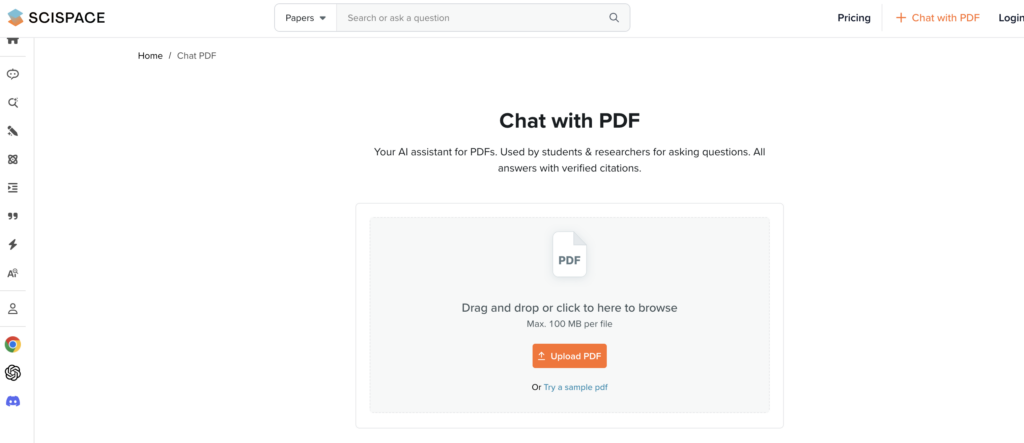
Task: Open the AI detector text icon
Action: click(12, 273)
